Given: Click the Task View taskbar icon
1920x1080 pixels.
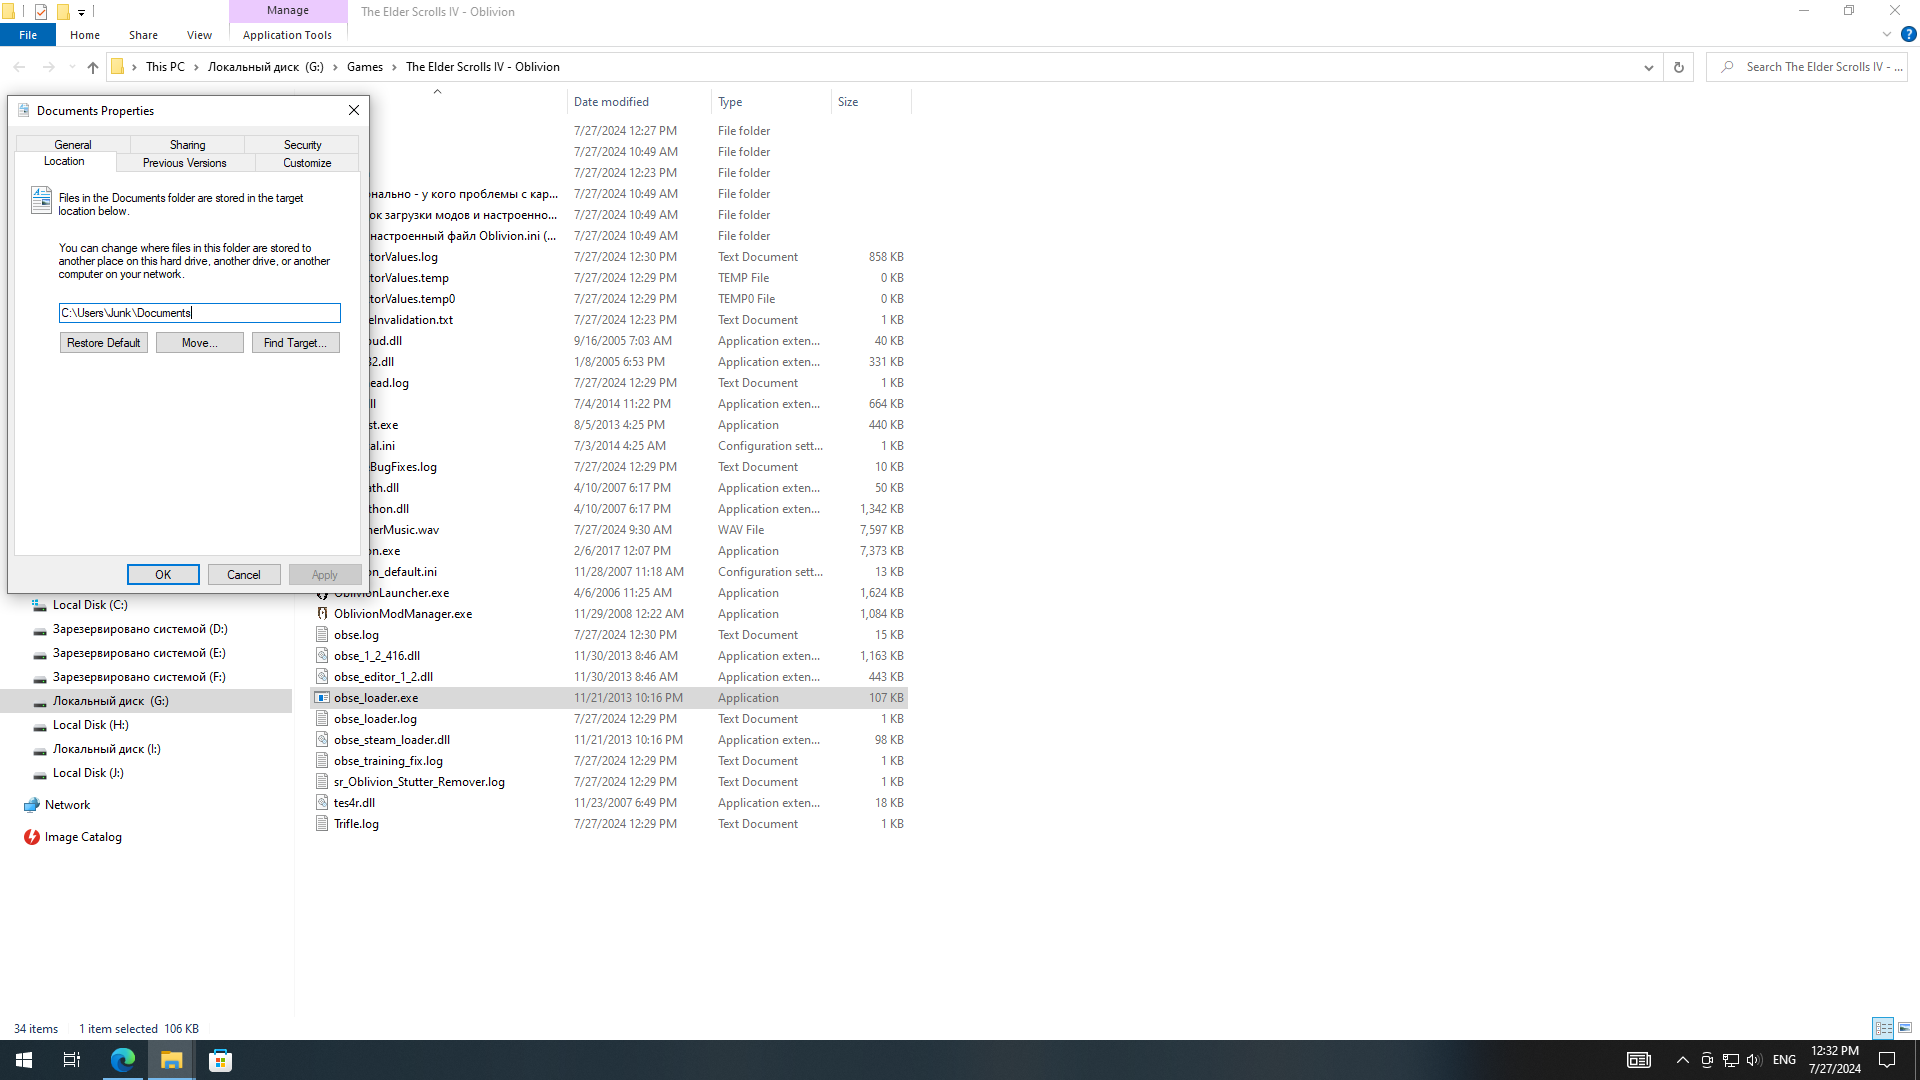Looking at the screenshot, I should pos(71,1060).
